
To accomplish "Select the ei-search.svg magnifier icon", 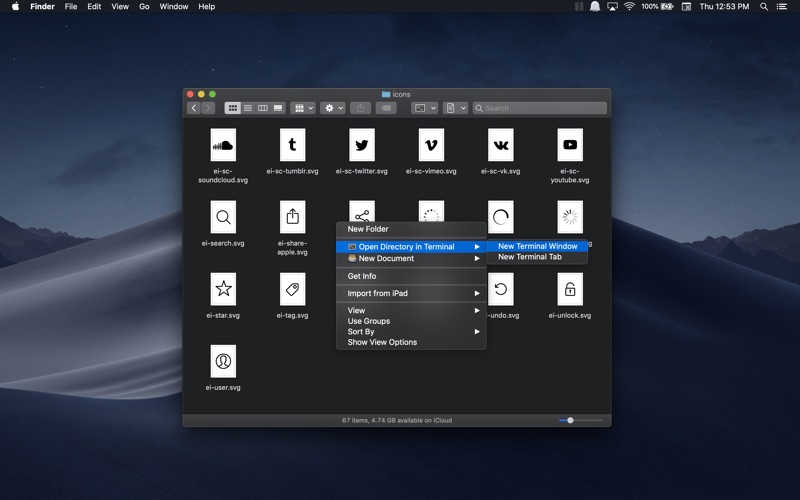I will click(x=223, y=217).
